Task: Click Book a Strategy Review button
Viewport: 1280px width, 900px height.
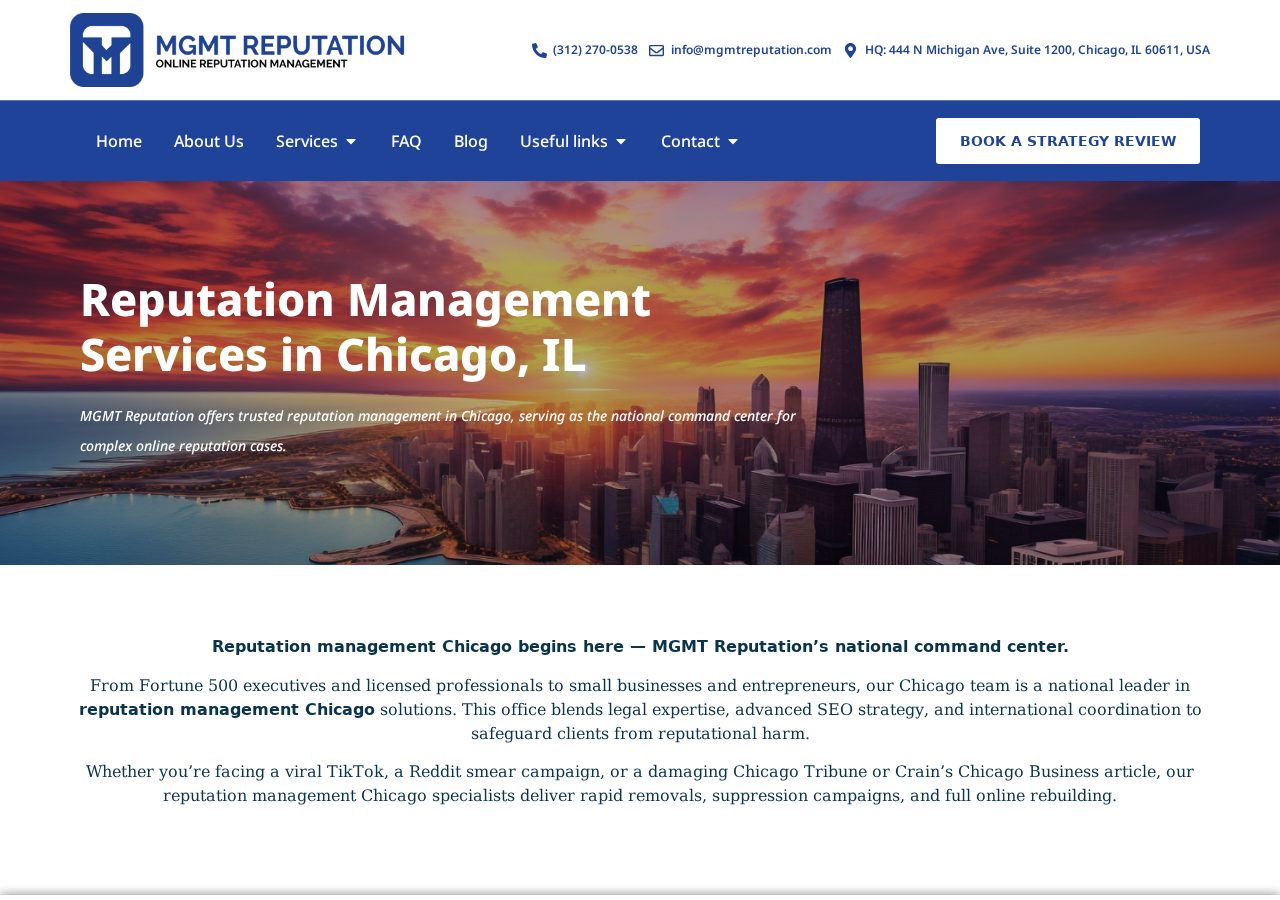Action: coord(1068,141)
